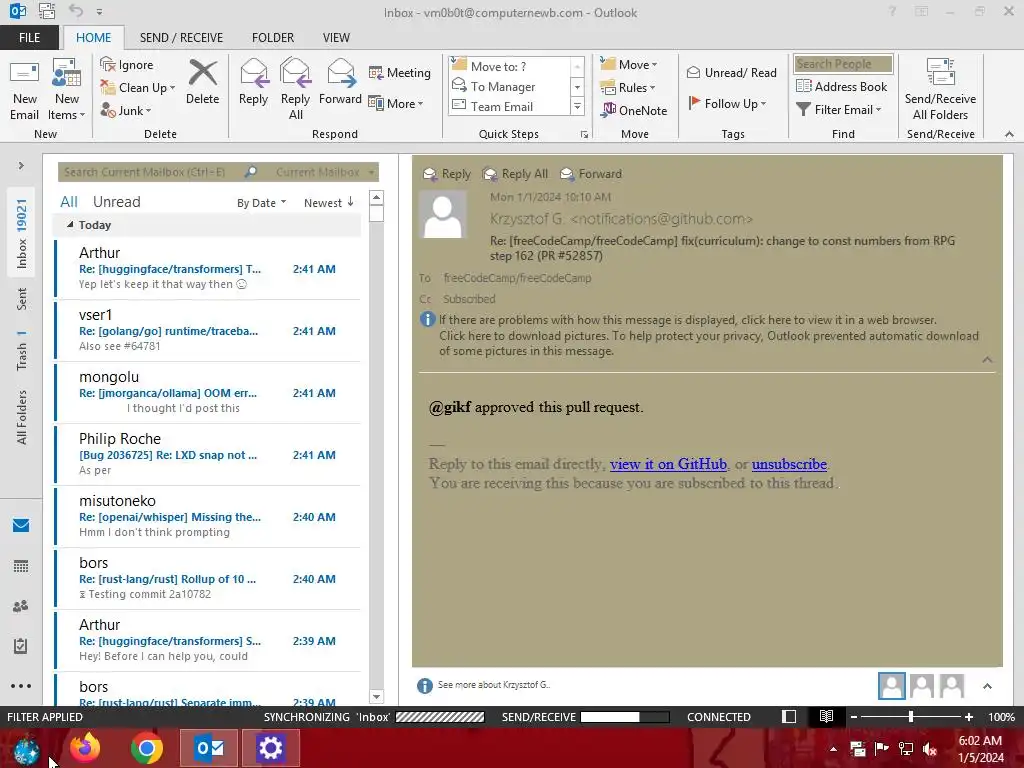1024x768 pixels.
Task: Click Reply All in the reading pane
Action: 515,174
